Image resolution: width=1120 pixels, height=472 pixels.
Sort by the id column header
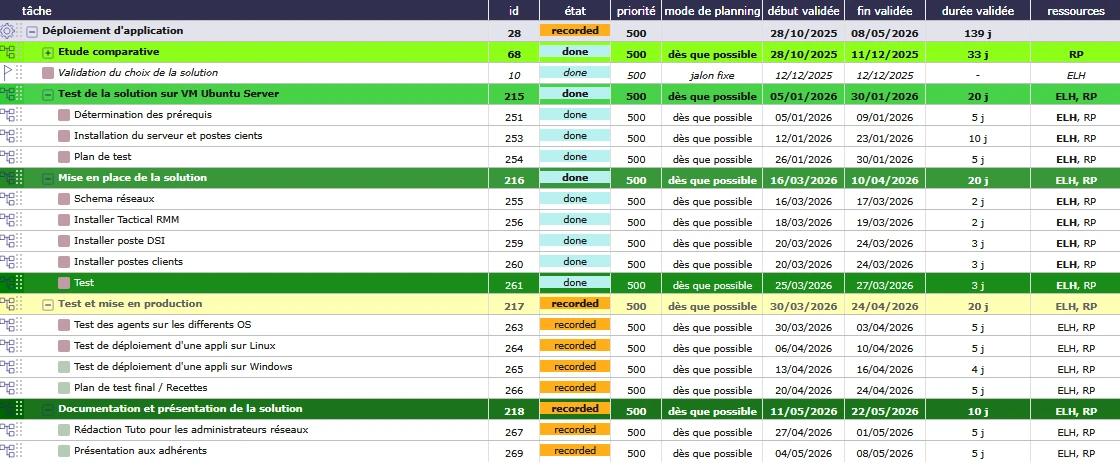(514, 11)
